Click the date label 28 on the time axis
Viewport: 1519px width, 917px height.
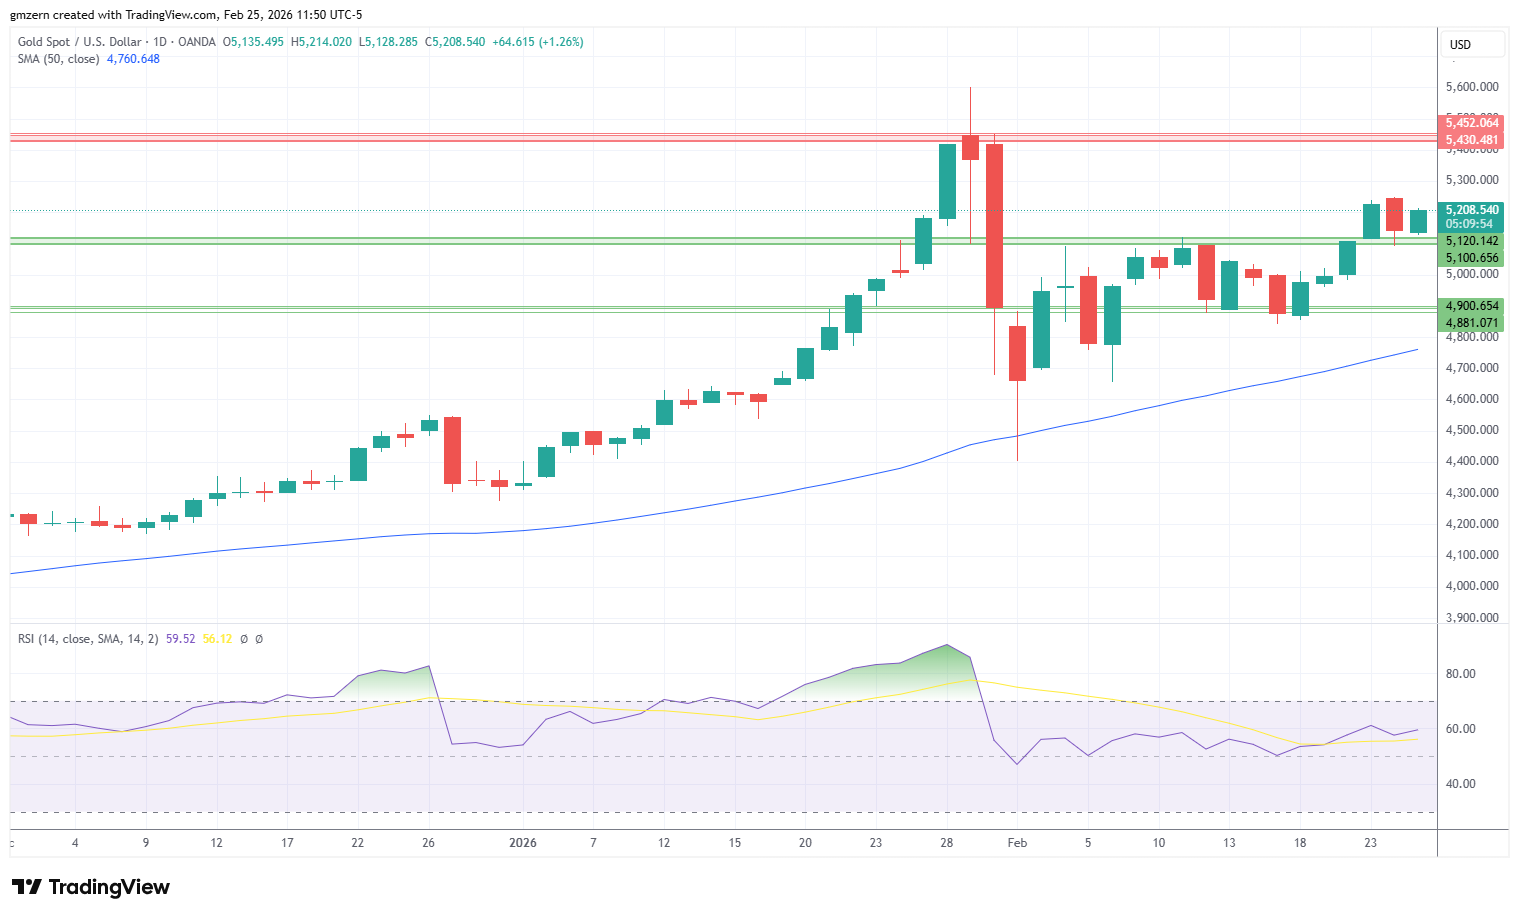tap(946, 843)
